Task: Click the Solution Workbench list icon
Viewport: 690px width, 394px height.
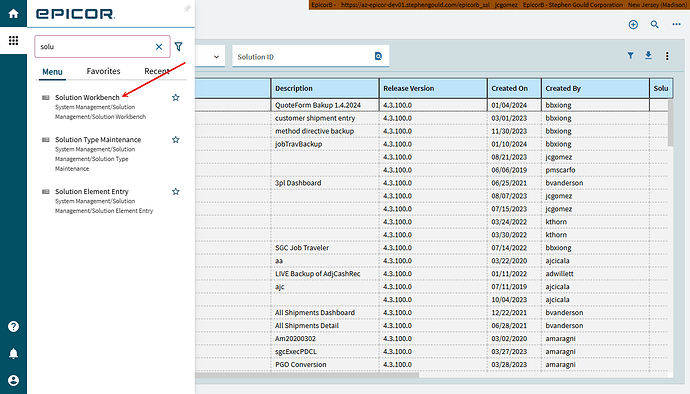Action: point(45,97)
